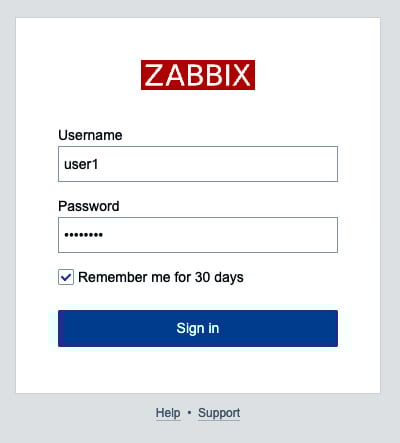The image size is (400, 443).
Task: Click "30 days" text beside the checkbox
Action: click(219, 277)
